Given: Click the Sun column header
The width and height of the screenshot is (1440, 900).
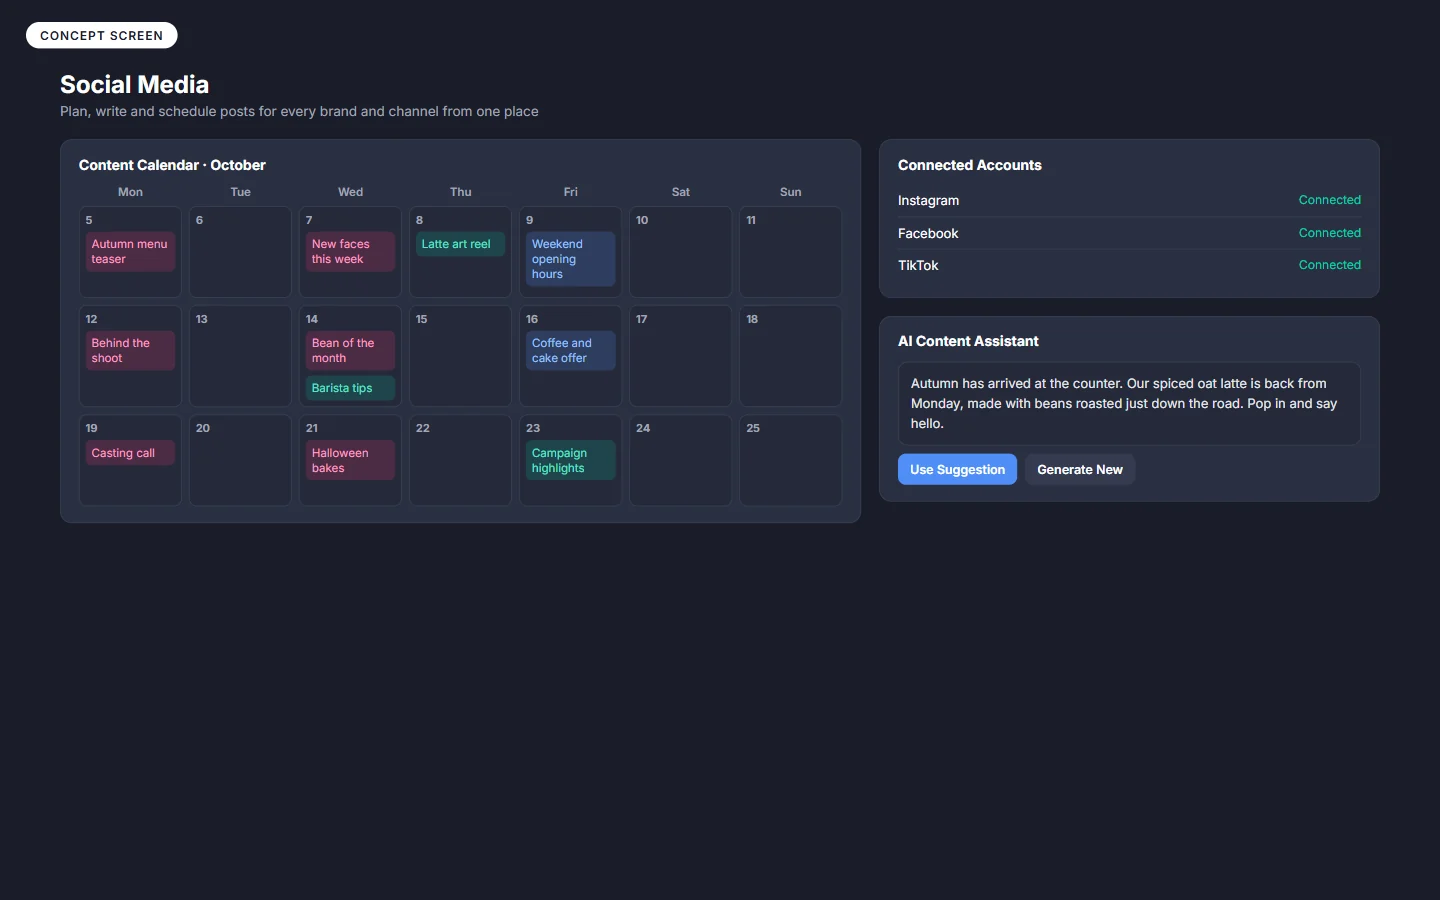Looking at the screenshot, I should tap(790, 192).
